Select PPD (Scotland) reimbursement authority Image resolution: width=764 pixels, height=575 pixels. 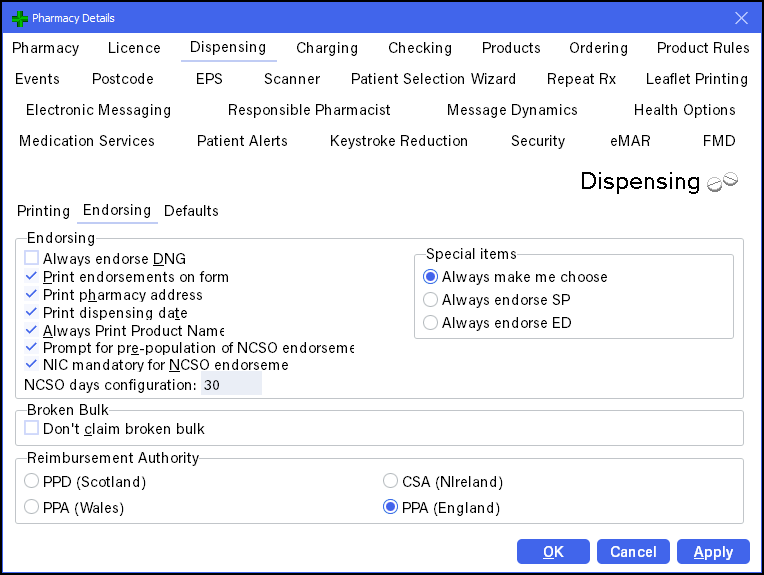click(32, 482)
